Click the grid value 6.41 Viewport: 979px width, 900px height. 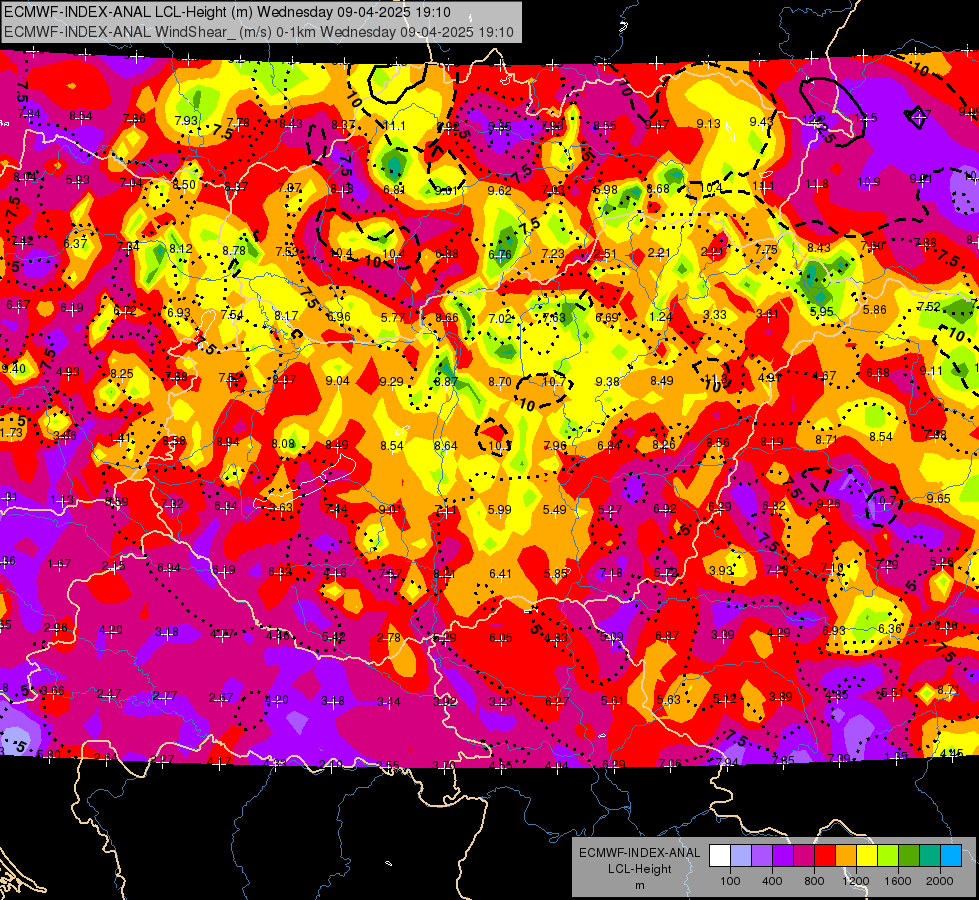500,573
